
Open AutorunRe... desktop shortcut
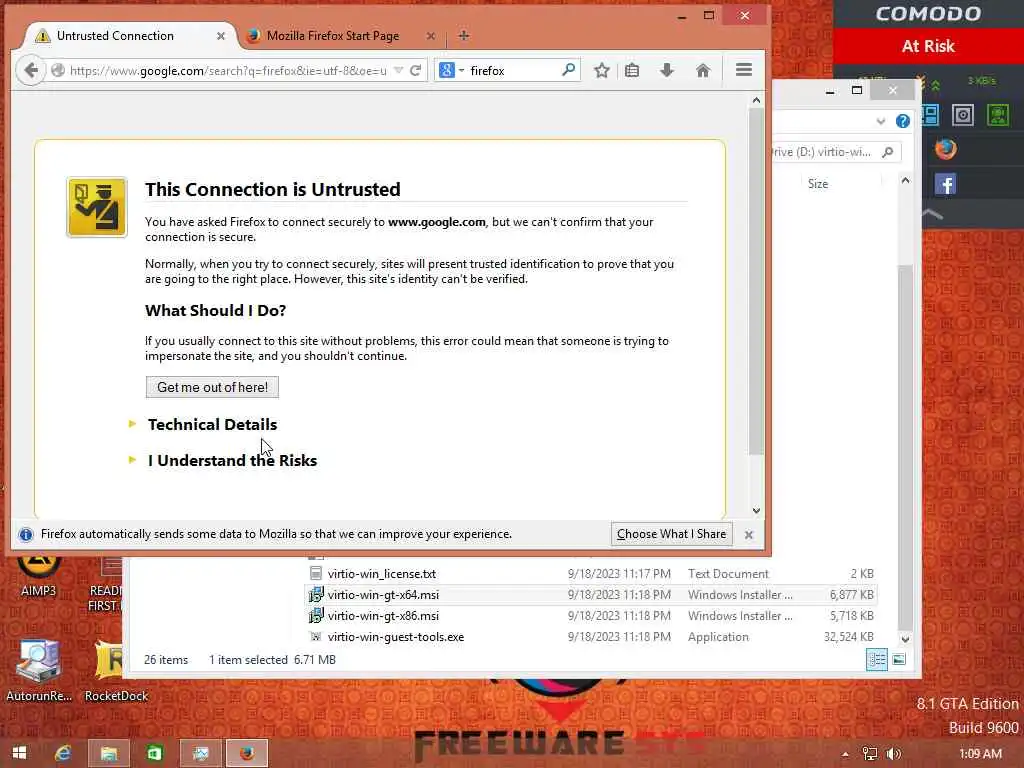click(39, 671)
